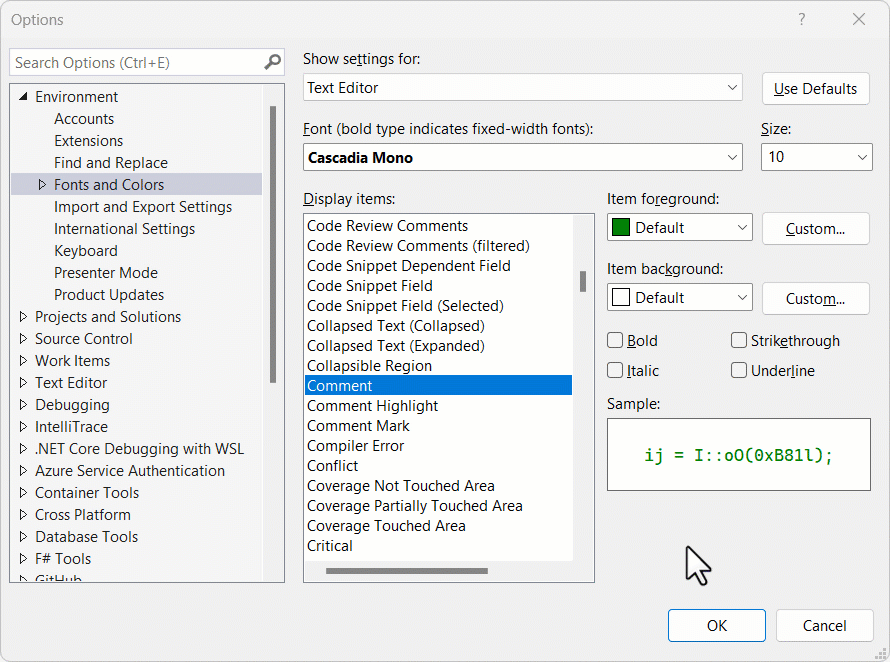Click the search magnifying glass icon

click(x=271, y=62)
